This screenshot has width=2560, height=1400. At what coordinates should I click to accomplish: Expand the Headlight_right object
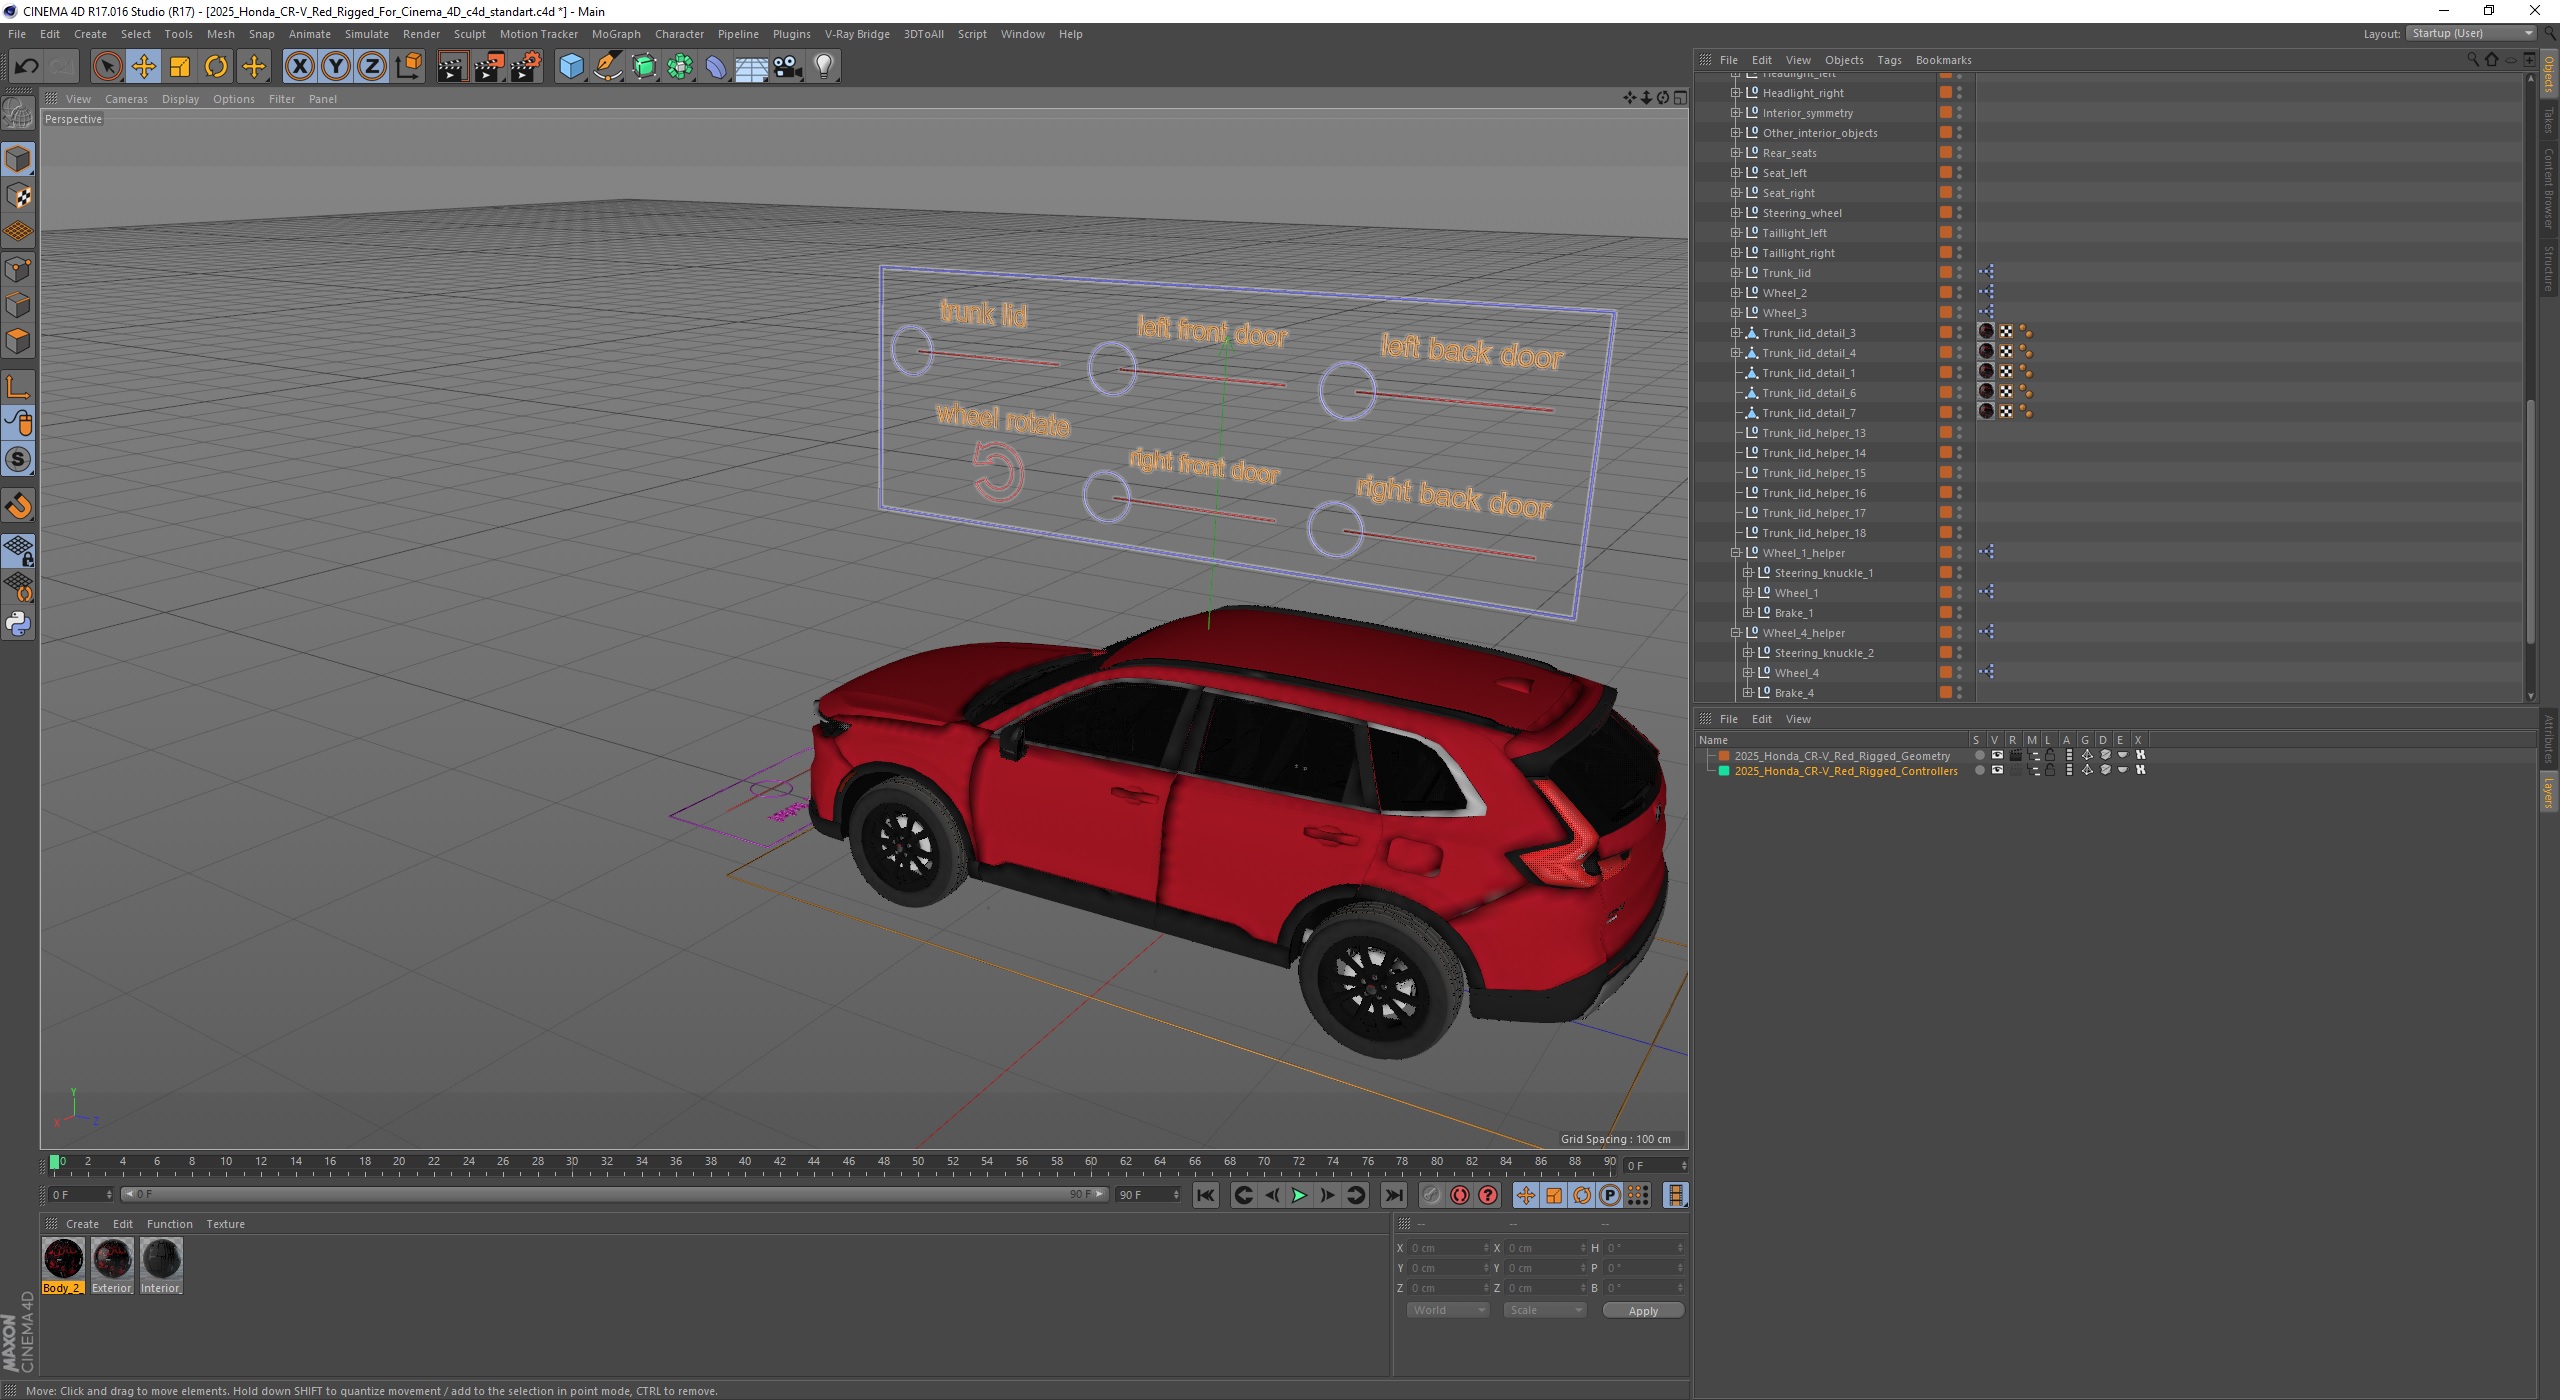coord(1737,93)
